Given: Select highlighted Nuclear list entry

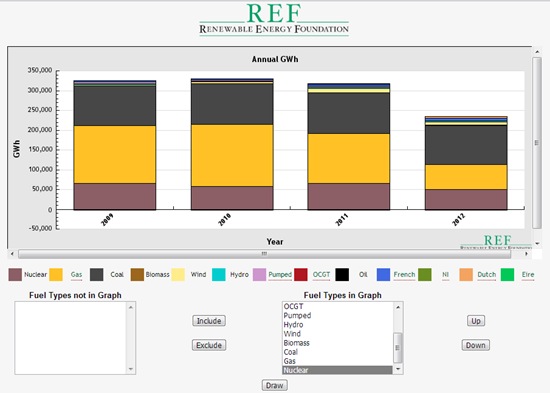Looking at the screenshot, I should click(337, 370).
